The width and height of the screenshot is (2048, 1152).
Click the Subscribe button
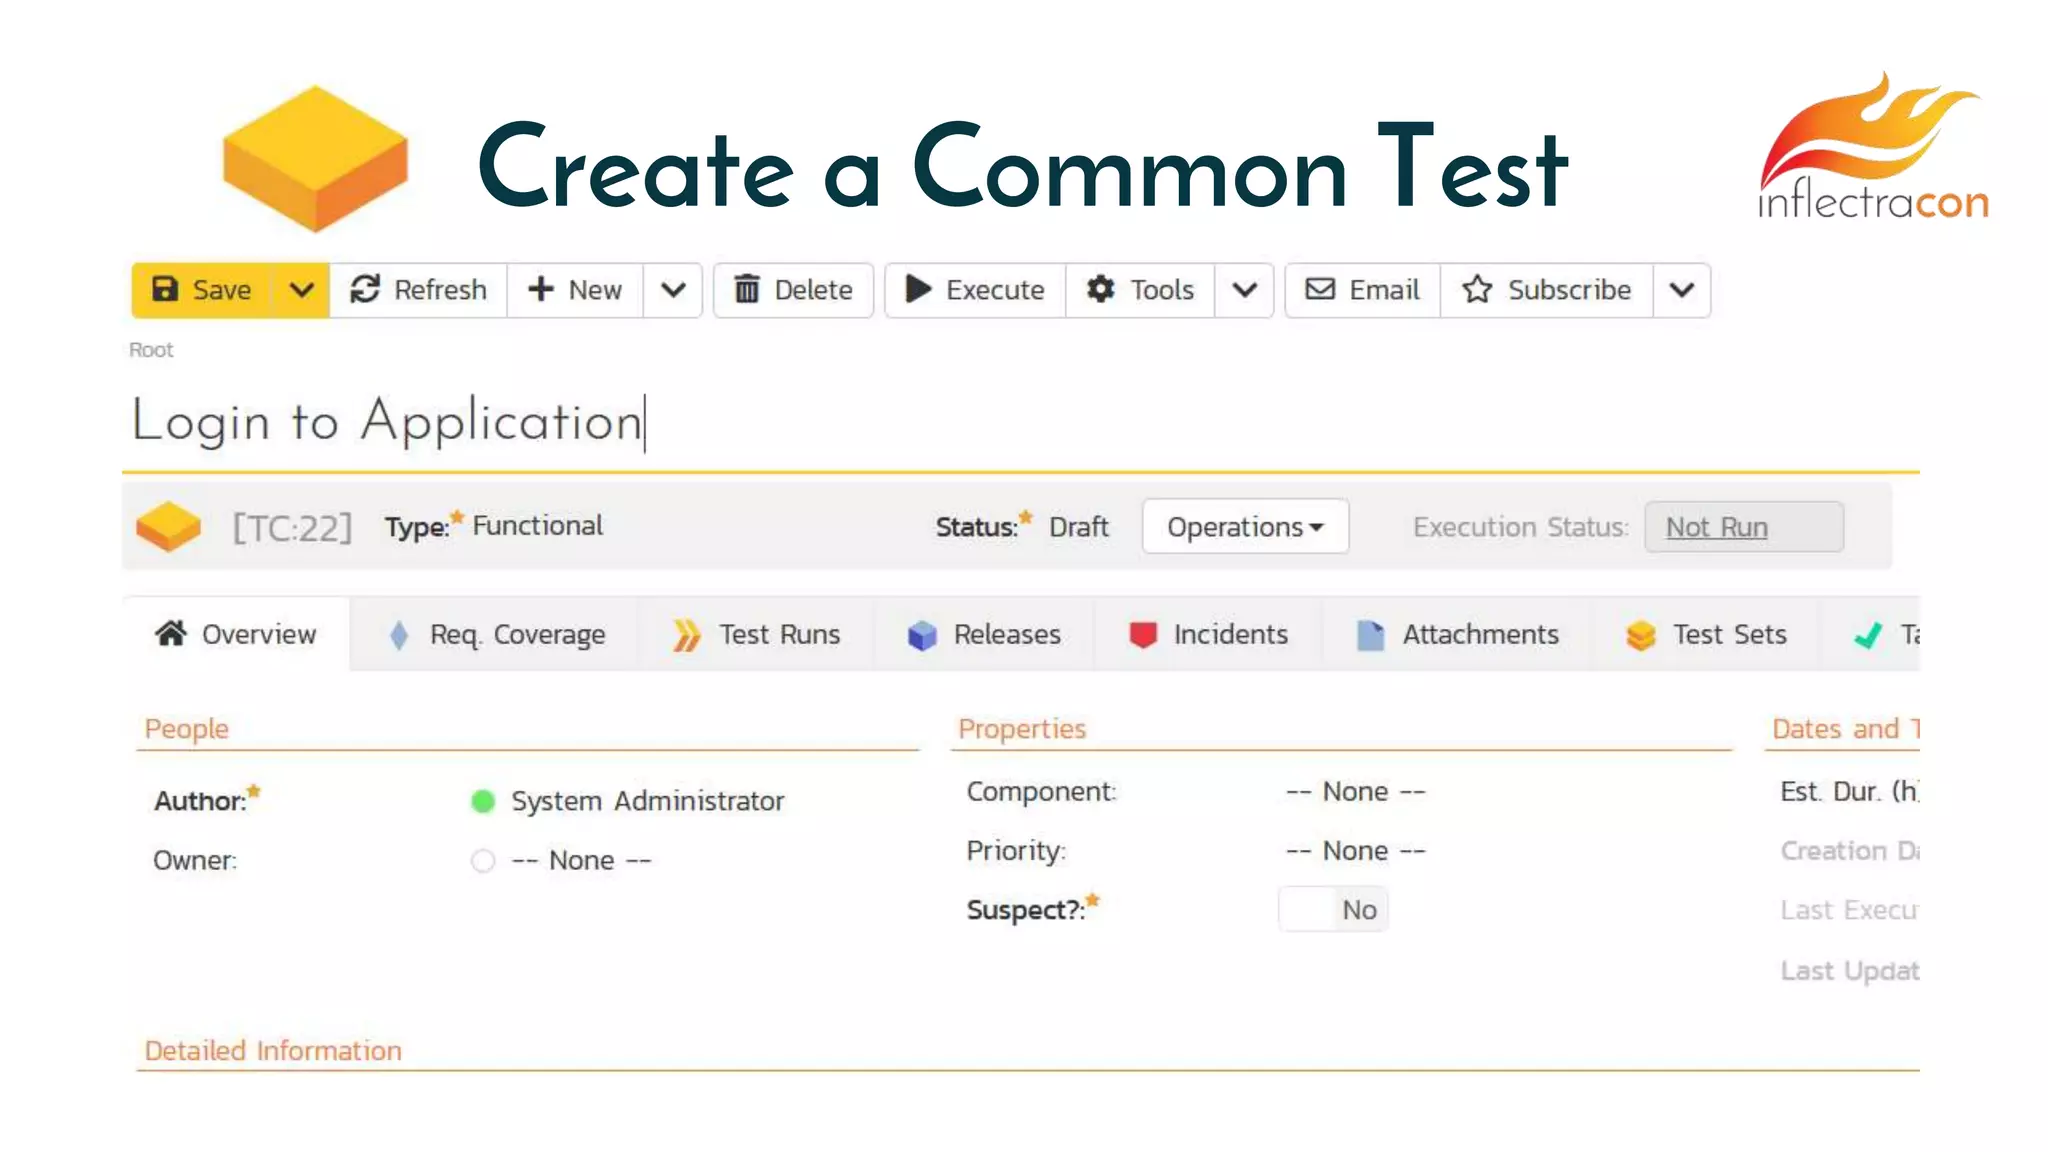pyautogui.click(x=1547, y=291)
